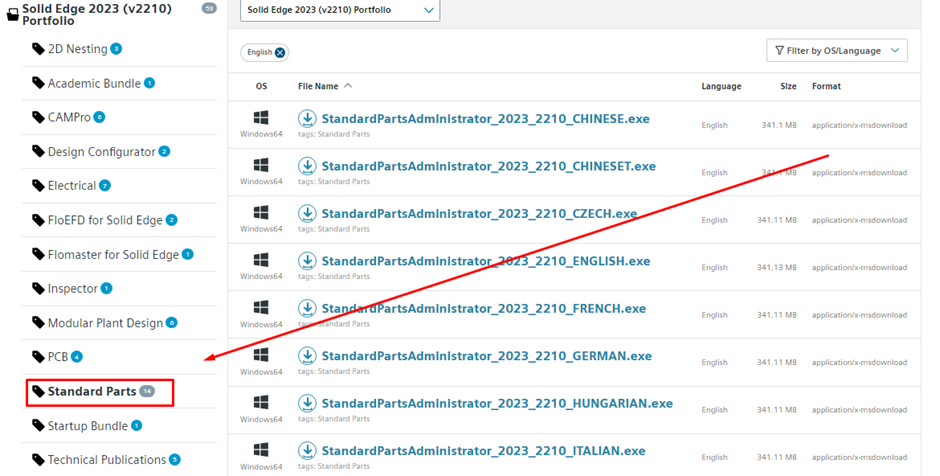Click Windows logo icon in CHINESE.exe row
Image resolution: width=940 pixels, height=476 pixels.
click(x=261, y=118)
